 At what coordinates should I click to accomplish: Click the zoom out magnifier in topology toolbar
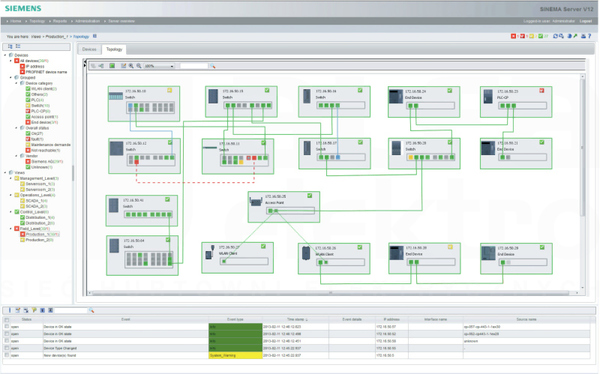[139, 66]
